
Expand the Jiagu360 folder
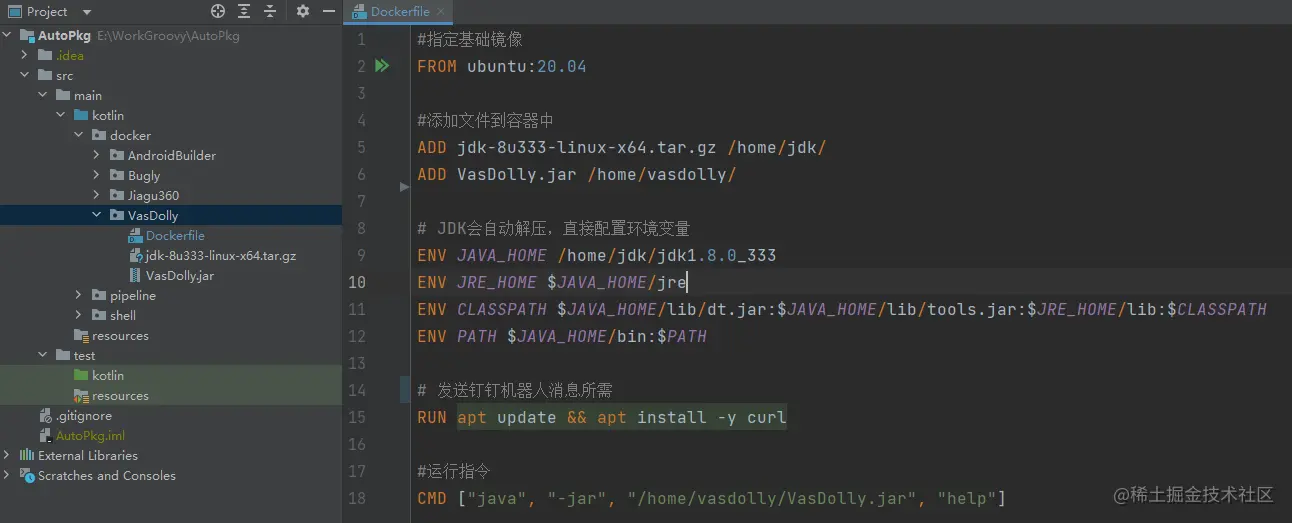97,196
